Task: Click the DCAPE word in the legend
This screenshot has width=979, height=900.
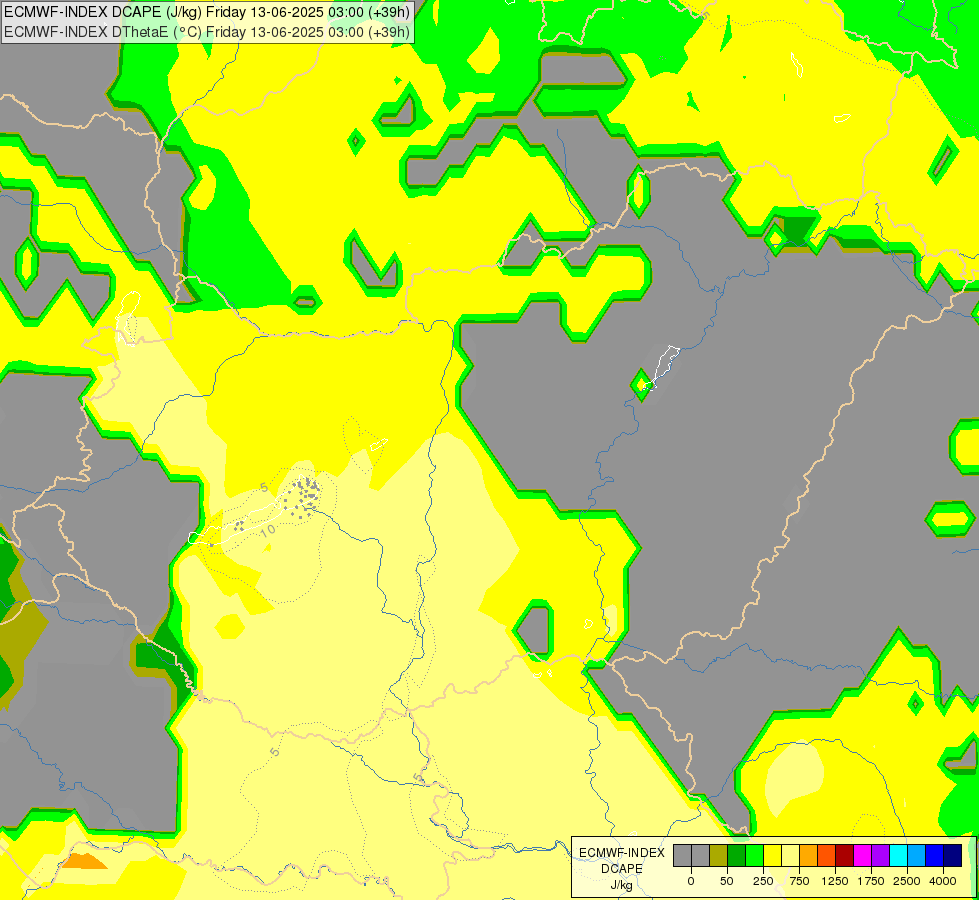Action: [622, 869]
